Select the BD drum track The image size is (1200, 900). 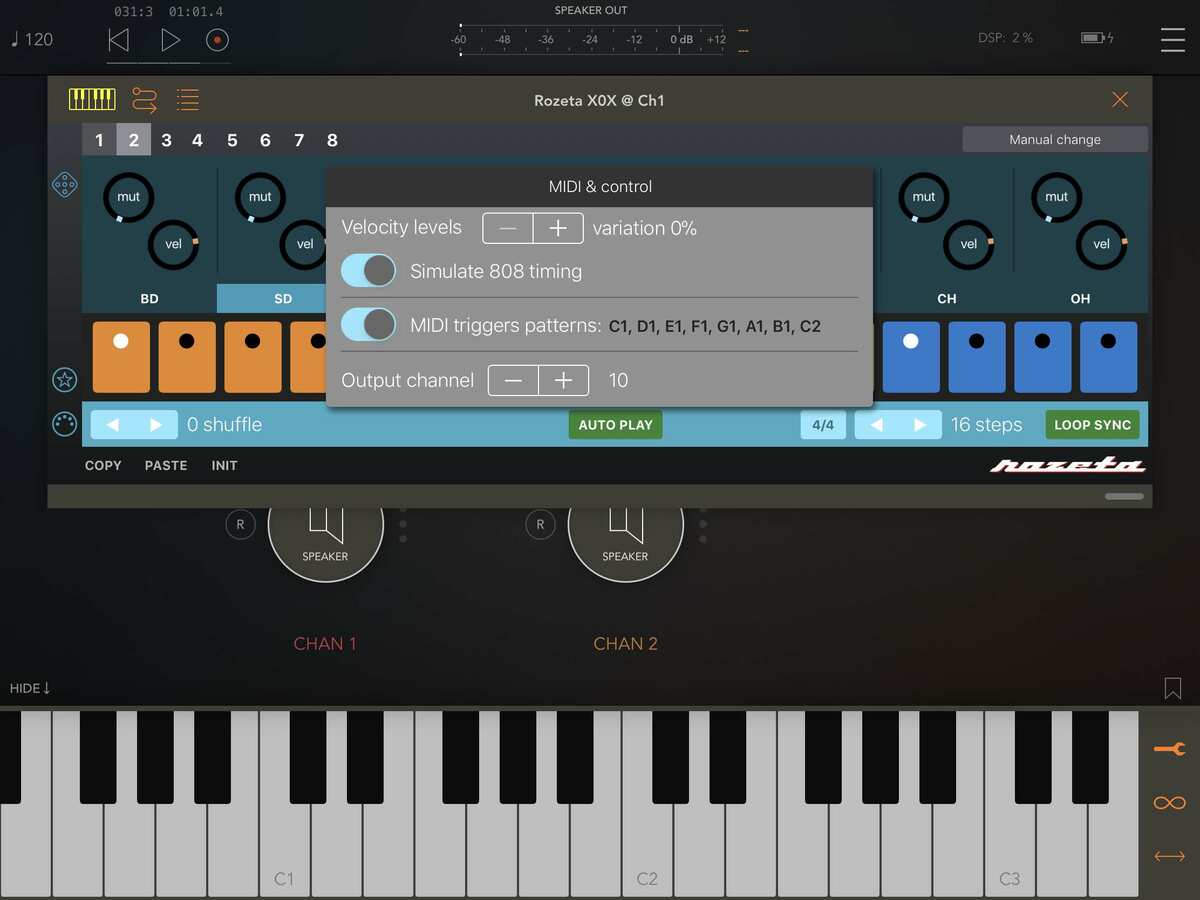(149, 298)
